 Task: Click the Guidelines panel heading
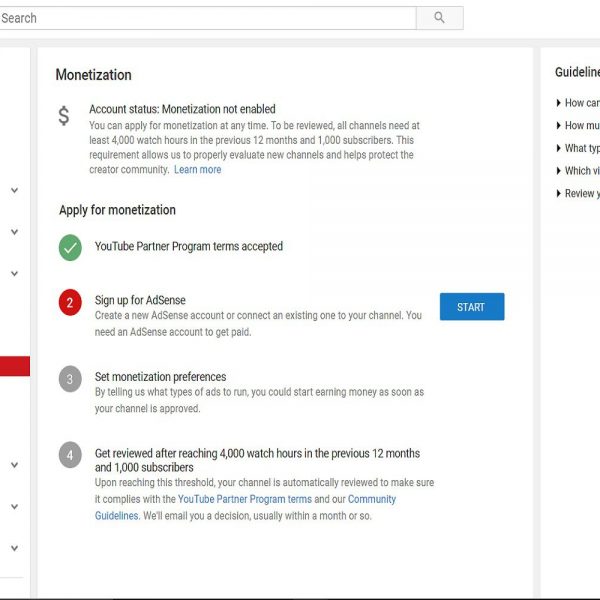click(x=577, y=72)
